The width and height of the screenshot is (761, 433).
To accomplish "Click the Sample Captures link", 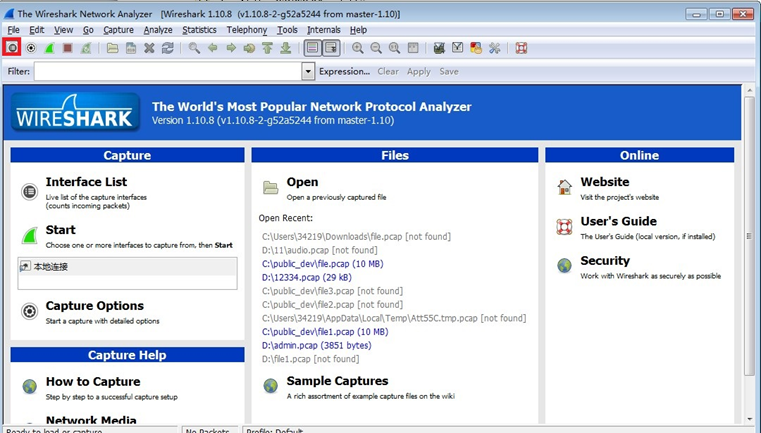I will (337, 381).
